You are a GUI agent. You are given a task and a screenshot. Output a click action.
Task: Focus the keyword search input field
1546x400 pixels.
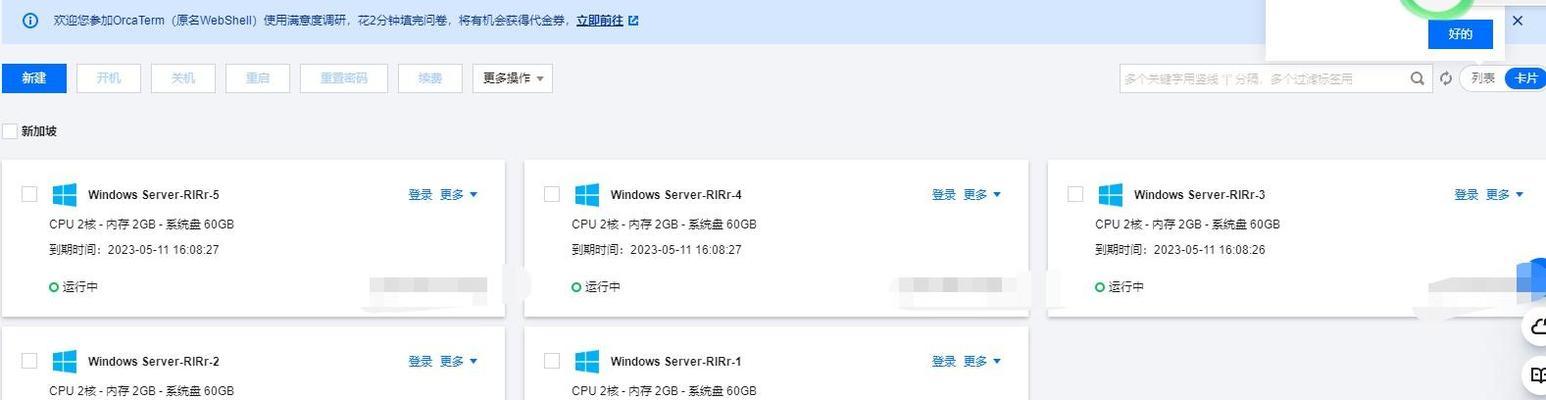click(x=1264, y=78)
